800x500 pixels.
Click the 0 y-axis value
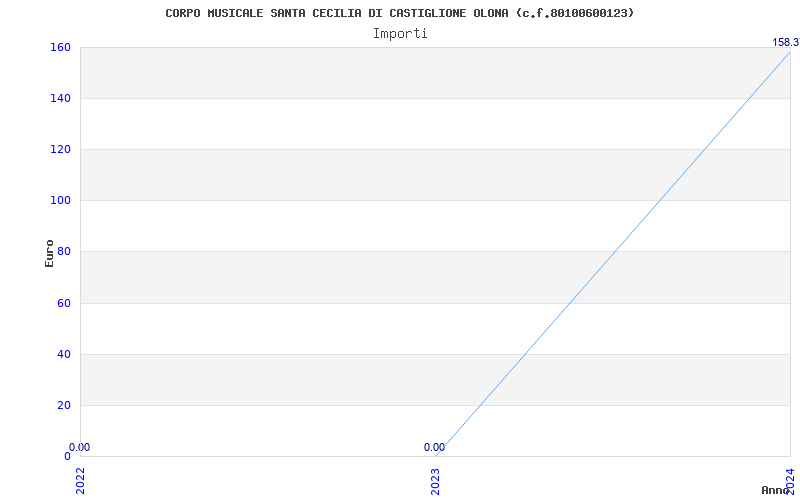point(67,457)
